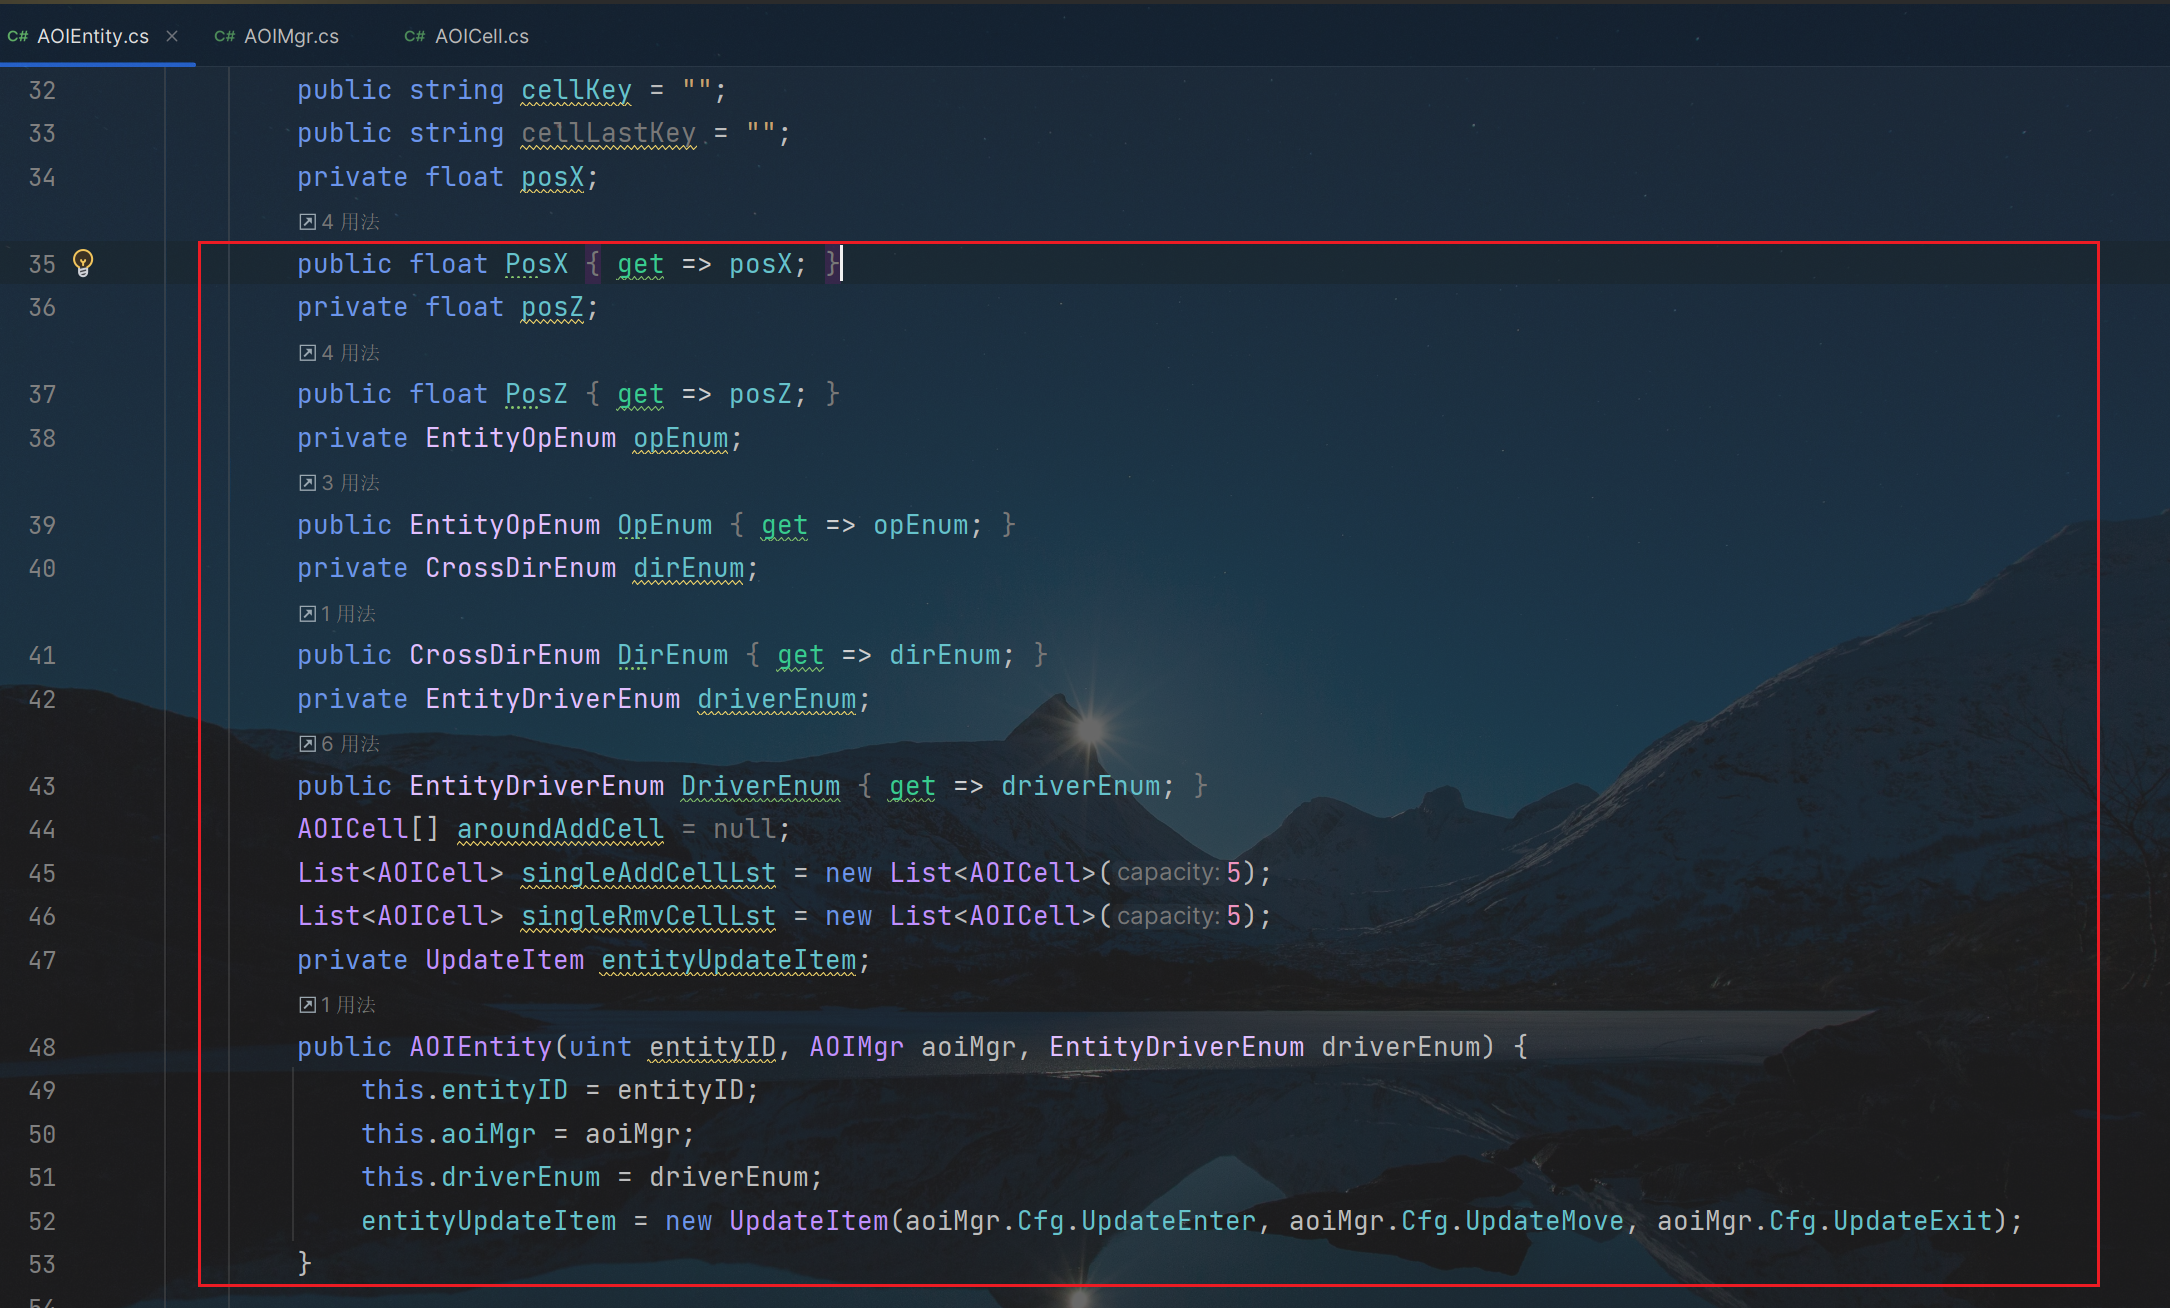Switch to the AOIMgr.cs tab
The height and width of the screenshot is (1308, 2170).
coord(291,36)
